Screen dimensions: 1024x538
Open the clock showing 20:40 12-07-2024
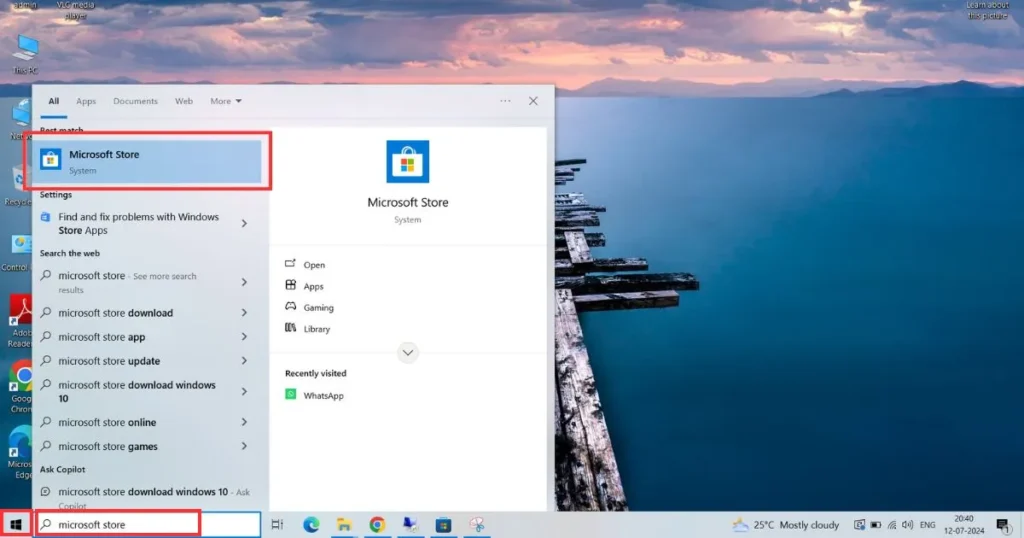[964, 524]
